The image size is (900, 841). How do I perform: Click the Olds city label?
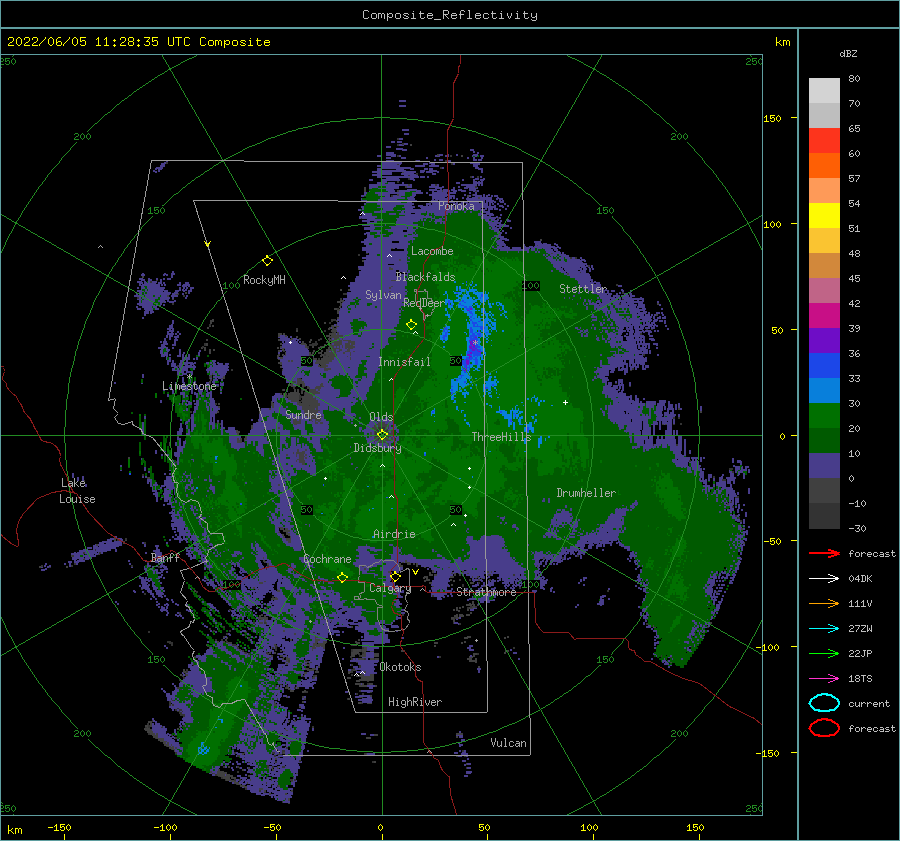(381, 417)
